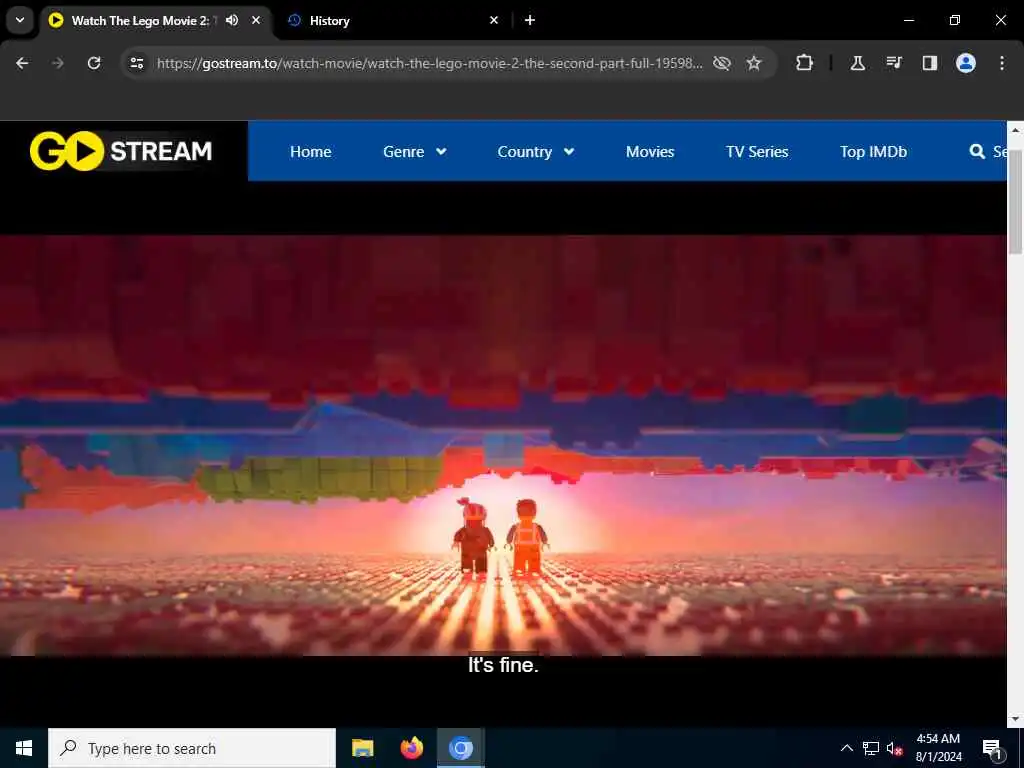
Task: Open the Chrome three-dot menu
Action: [1002, 63]
